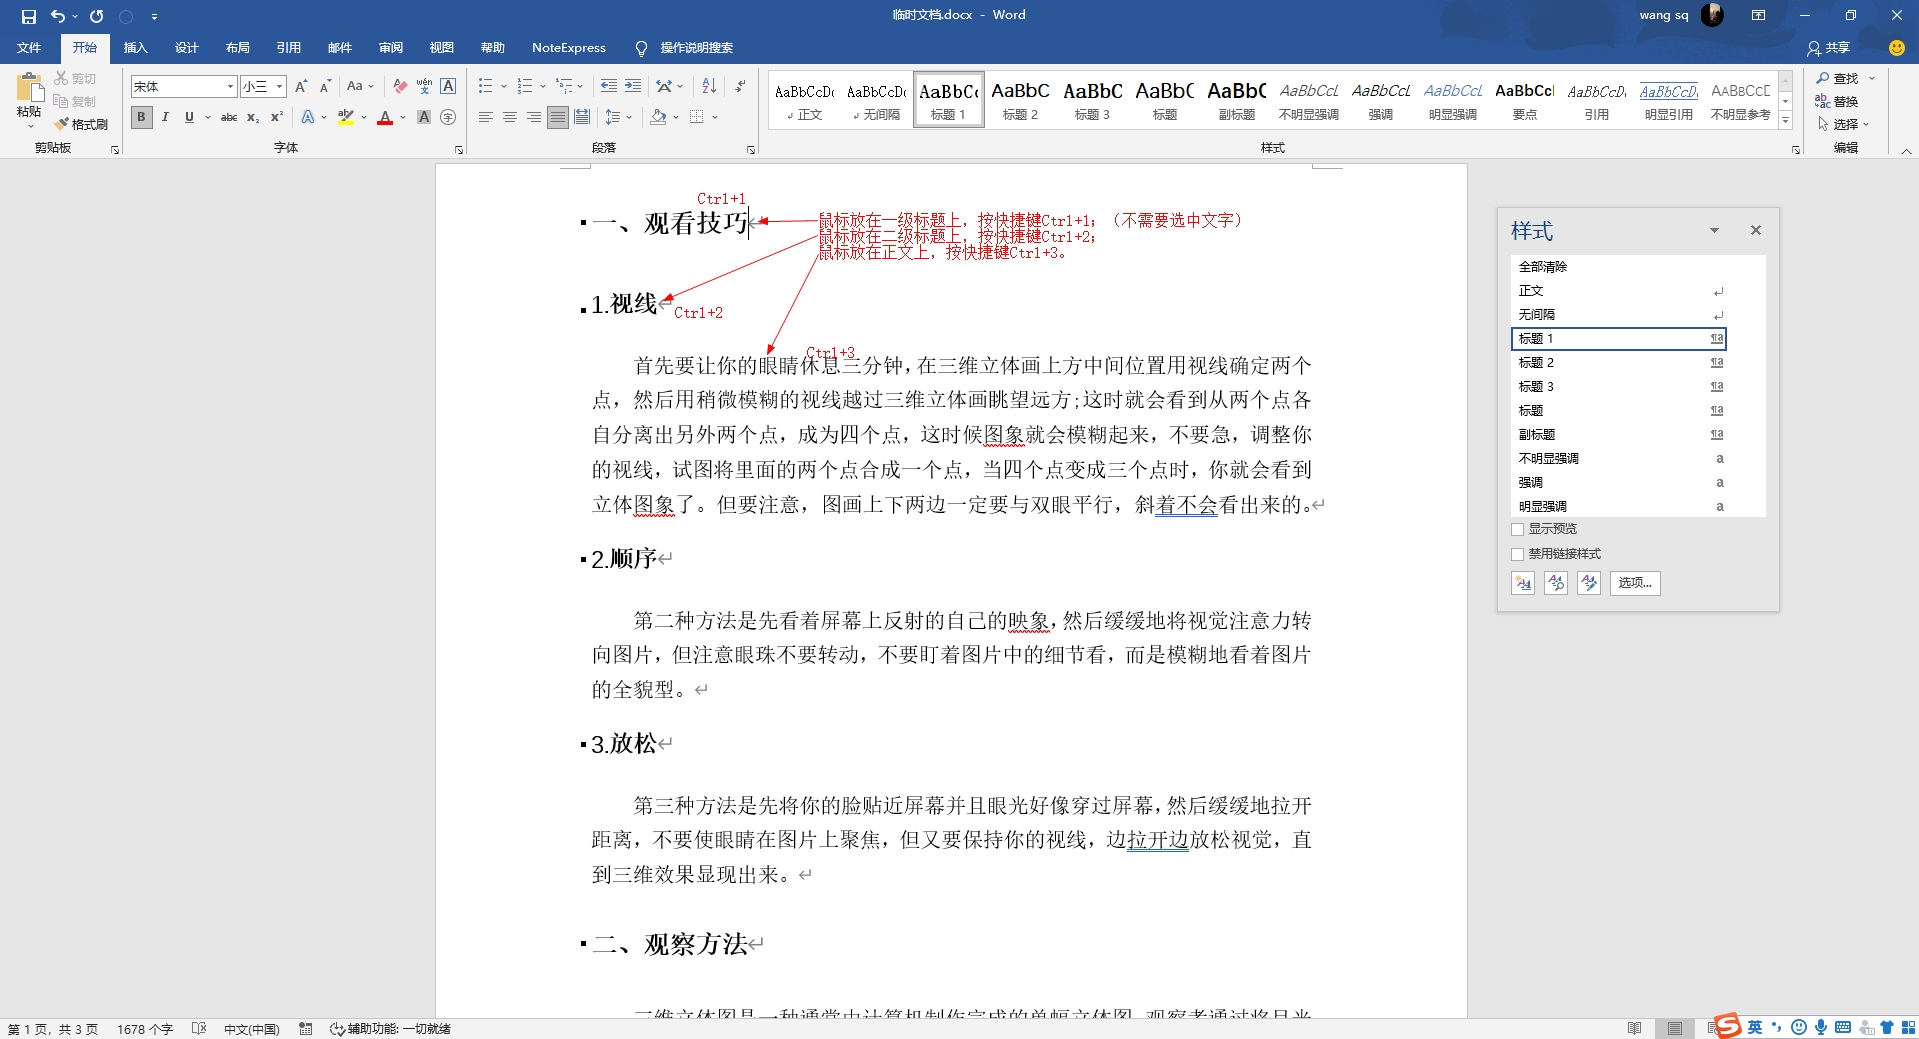This screenshot has height=1039, width=1919.
Task: Open the 文件 menu
Action: (29, 47)
